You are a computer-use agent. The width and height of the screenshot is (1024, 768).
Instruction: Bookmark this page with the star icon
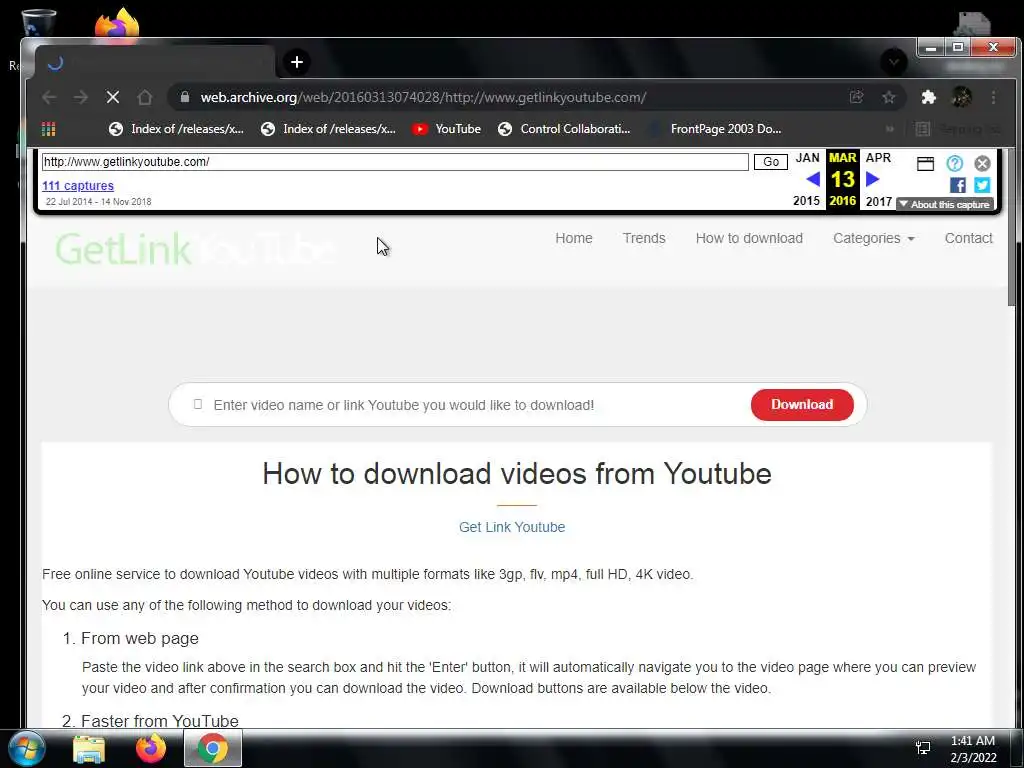point(888,97)
